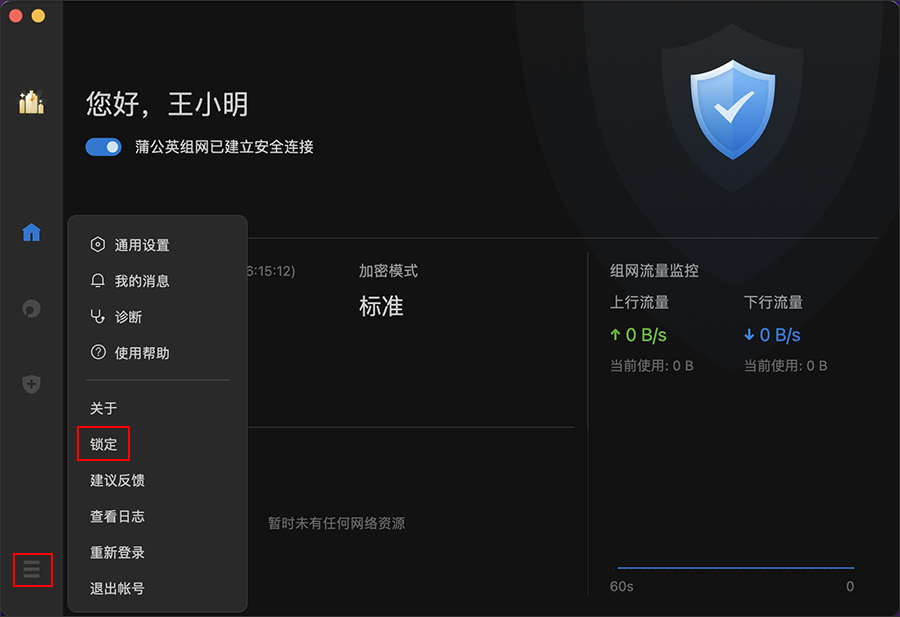Open the hamburger menu icon at sidebar bottom
The height and width of the screenshot is (617, 900).
pyautogui.click(x=32, y=569)
